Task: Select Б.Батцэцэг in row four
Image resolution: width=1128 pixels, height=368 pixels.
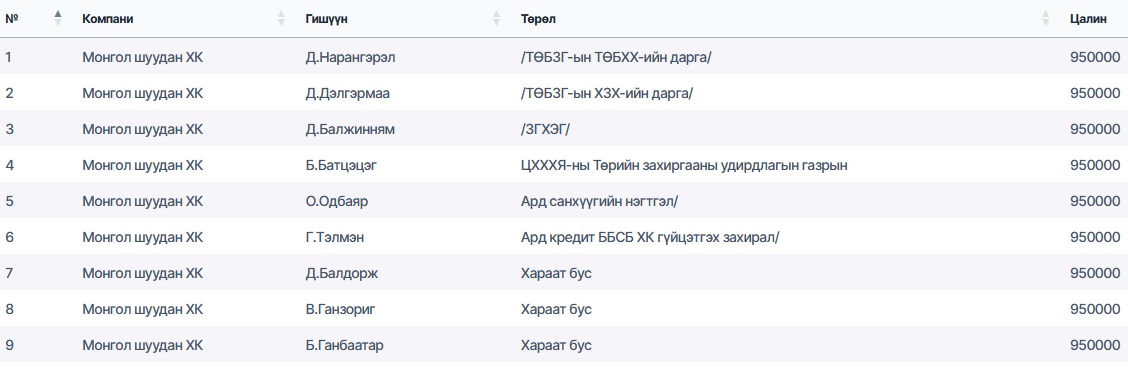Action: click(341, 165)
